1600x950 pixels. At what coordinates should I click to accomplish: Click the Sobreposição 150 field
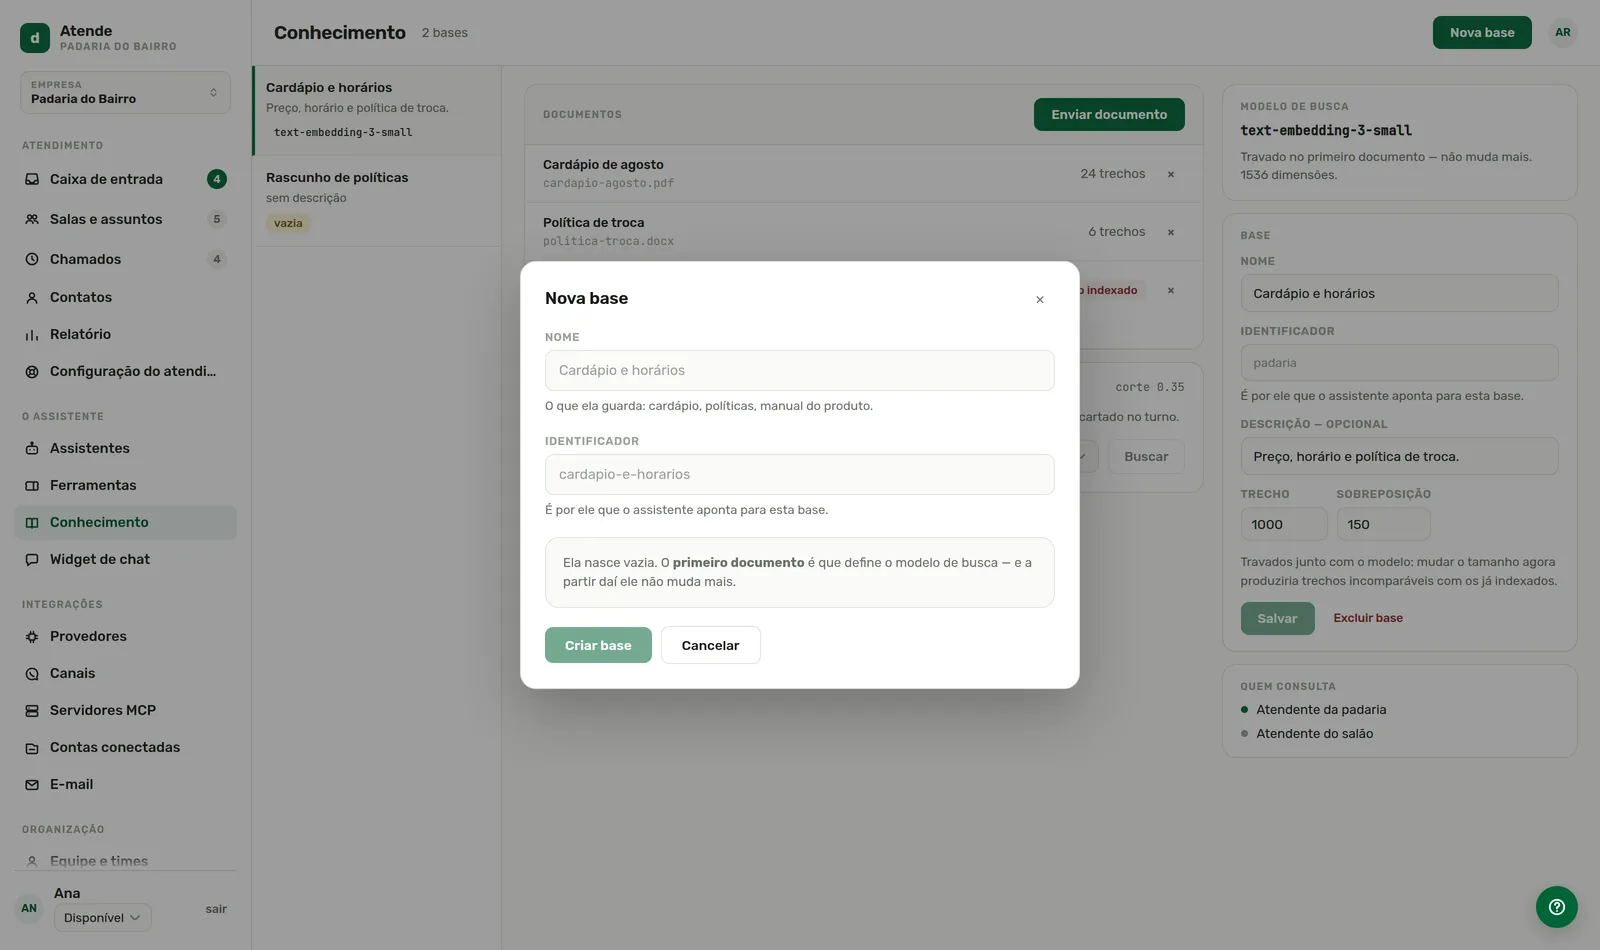(1383, 524)
